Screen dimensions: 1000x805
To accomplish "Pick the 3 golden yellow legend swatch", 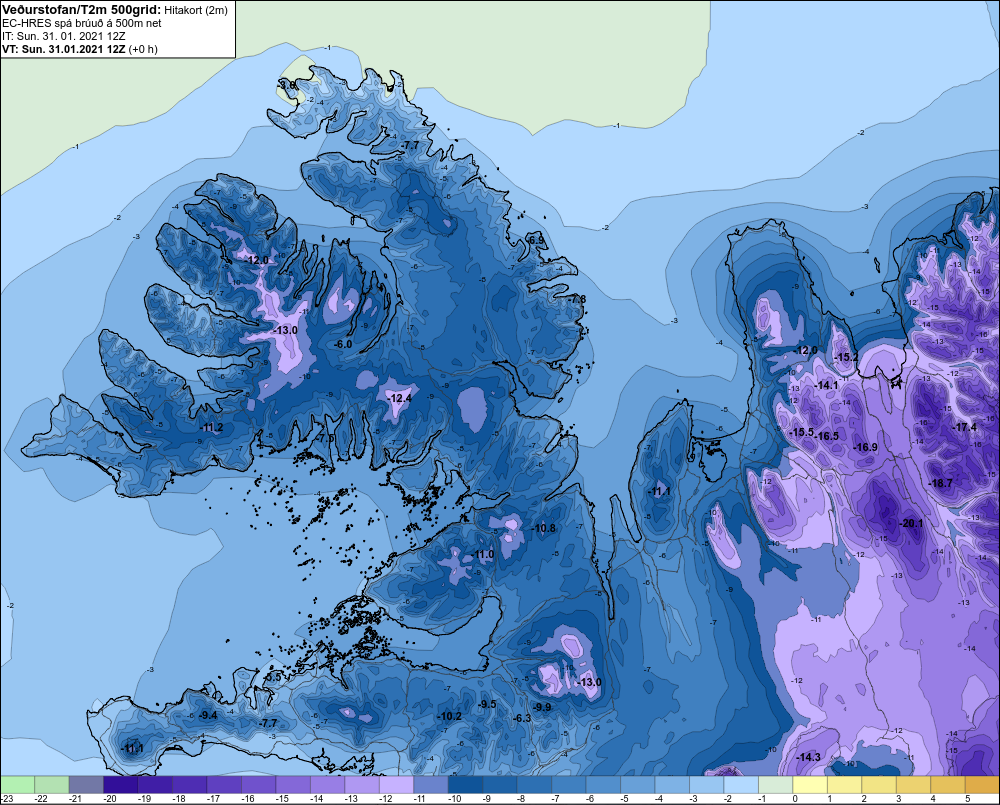I will [x=913, y=785].
